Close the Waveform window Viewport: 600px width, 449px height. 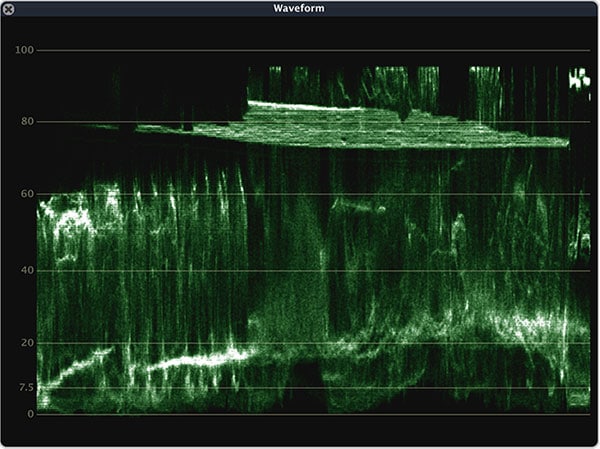(9, 8)
